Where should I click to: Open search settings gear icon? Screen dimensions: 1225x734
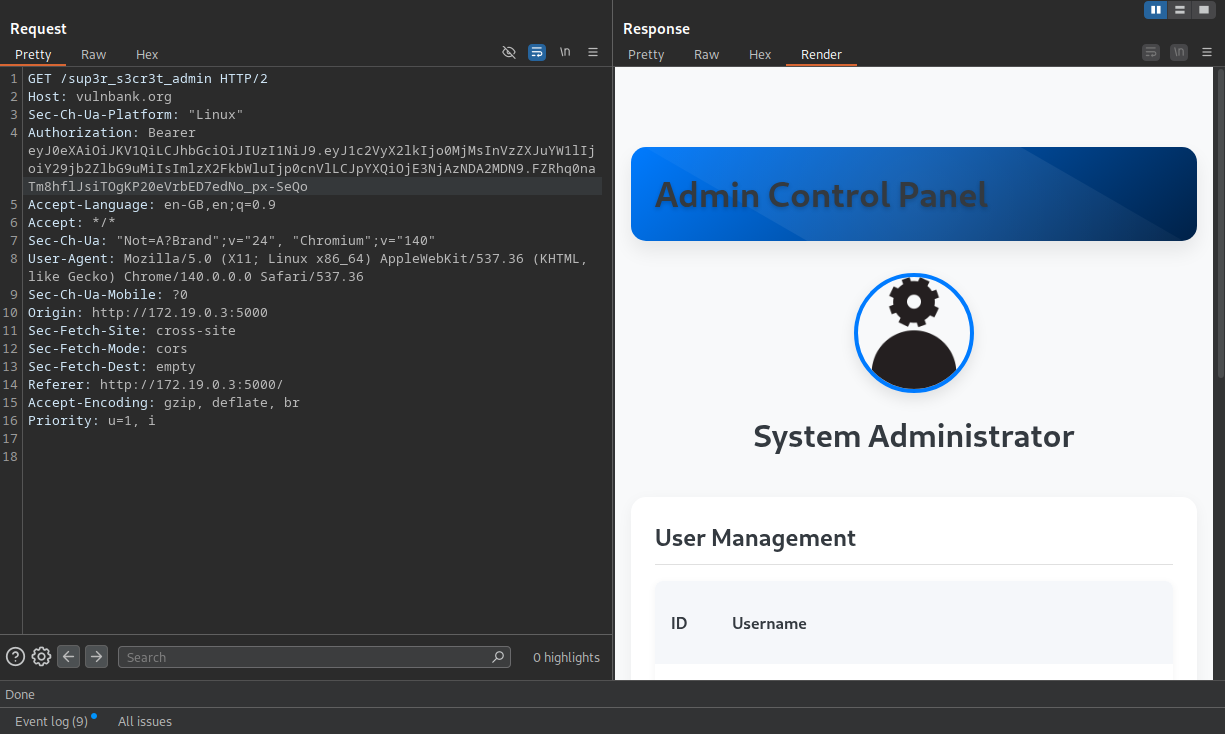(41, 657)
